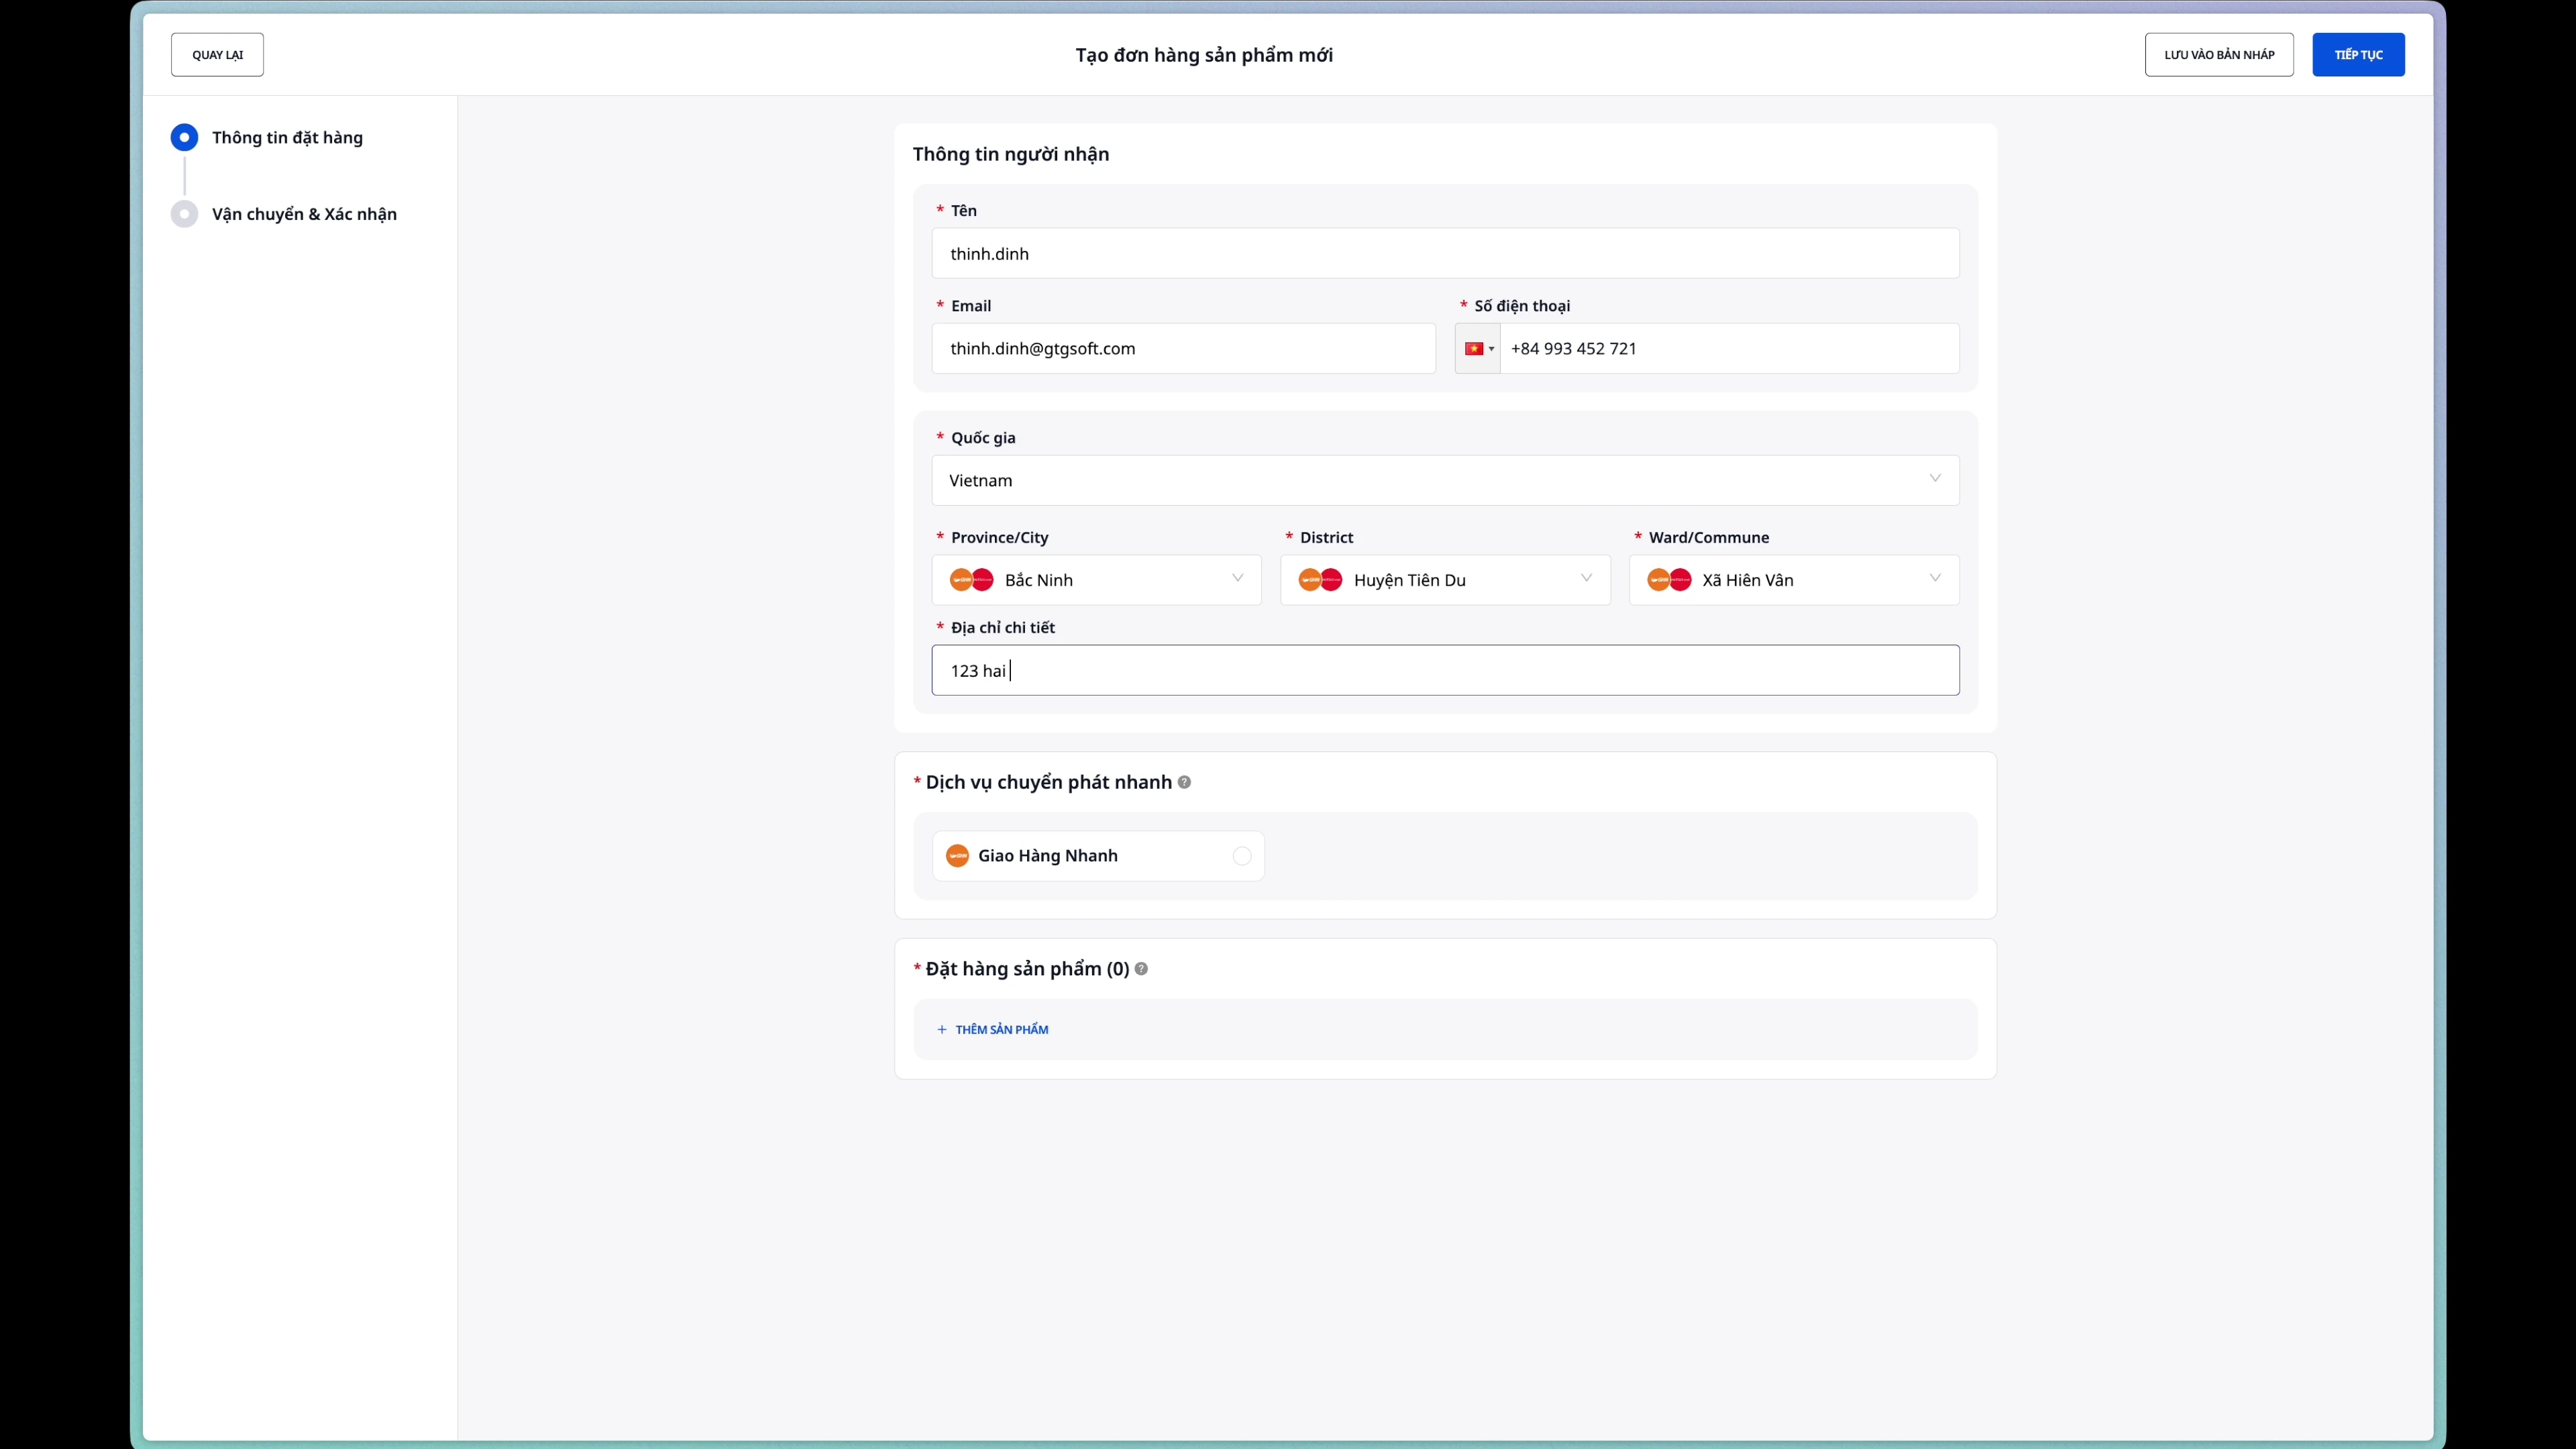
Task: Go to Vận chuyển & Xác nhận step
Action: coord(303,214)
